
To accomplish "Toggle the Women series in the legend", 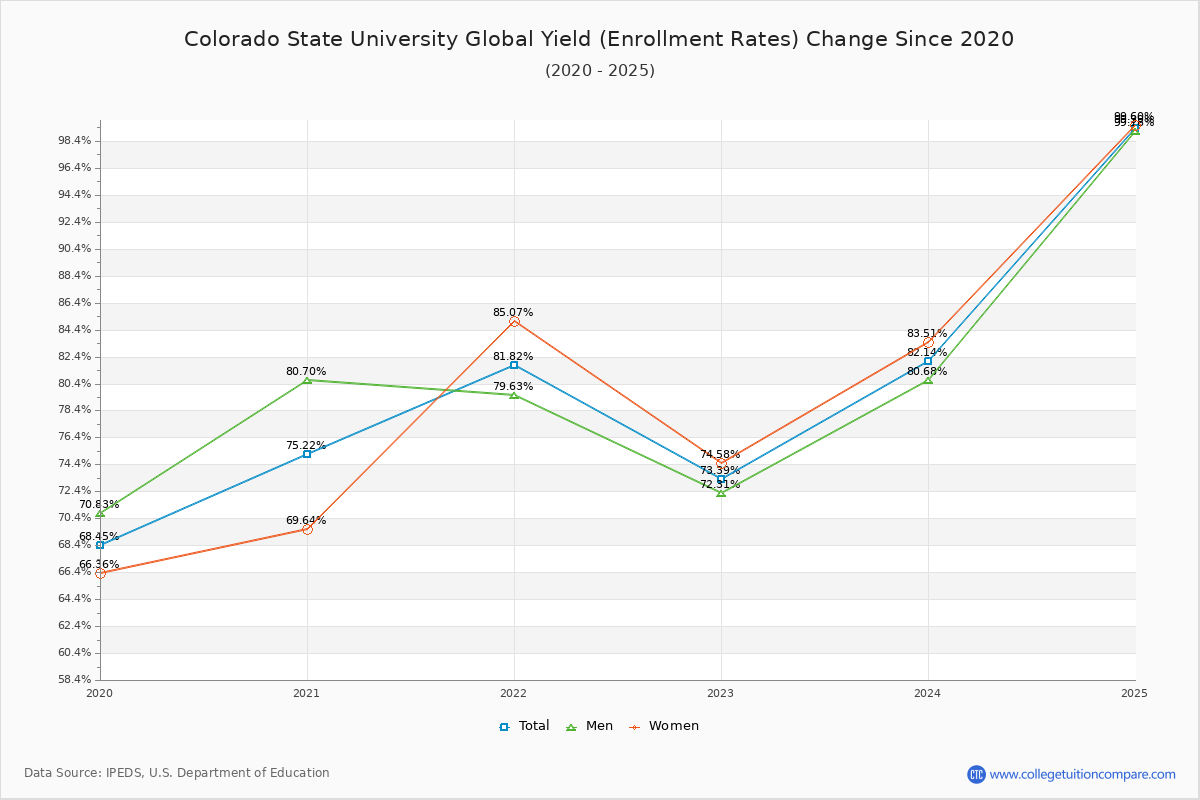I will pyautogui.click(x=663, y=726).
